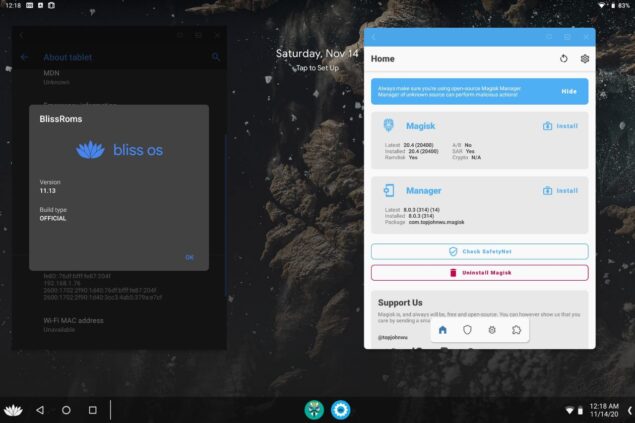The image size is (635, 423).
Task: Open the Magisk app icon in taskbar
Action: click(x=314, y=409)
